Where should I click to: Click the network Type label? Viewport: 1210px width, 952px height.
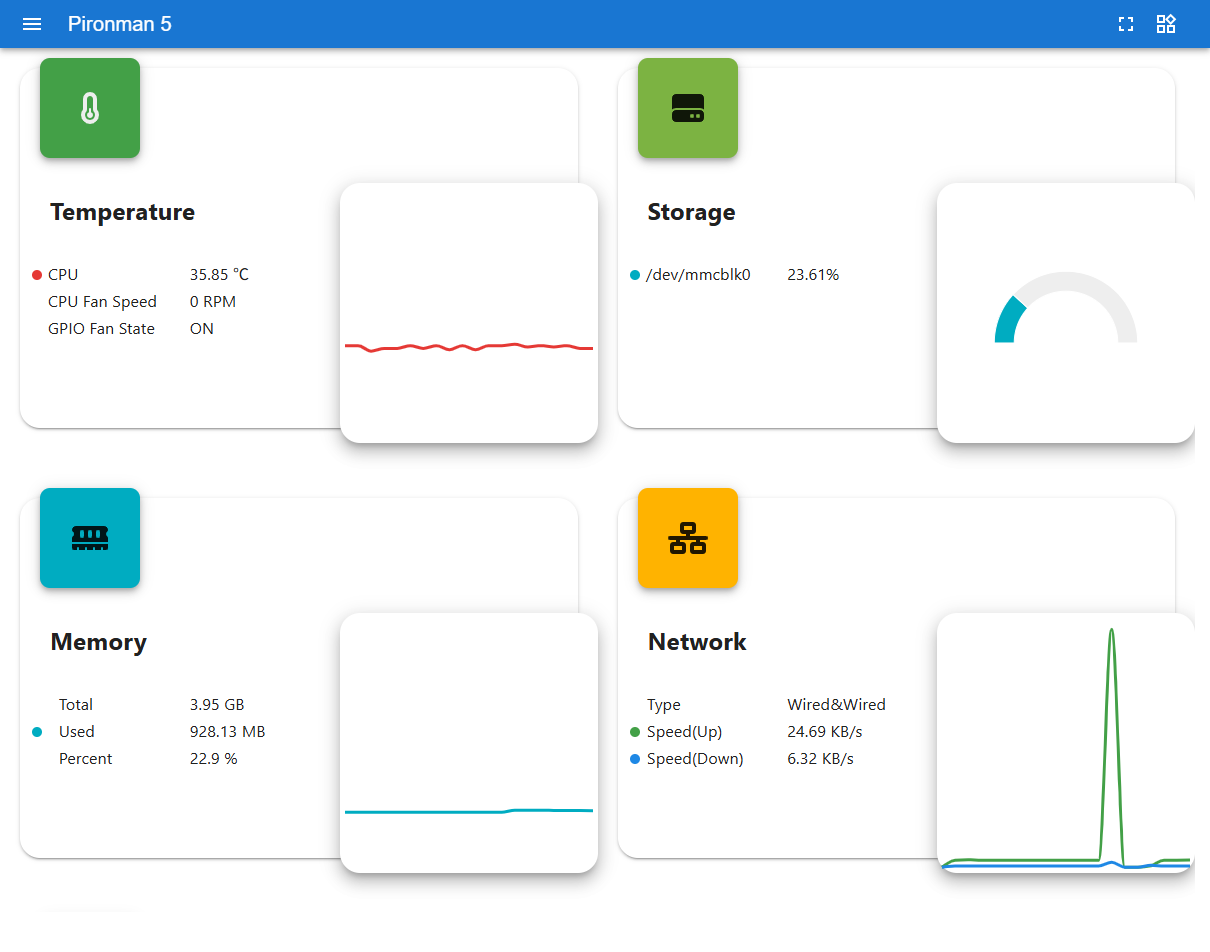664,704
